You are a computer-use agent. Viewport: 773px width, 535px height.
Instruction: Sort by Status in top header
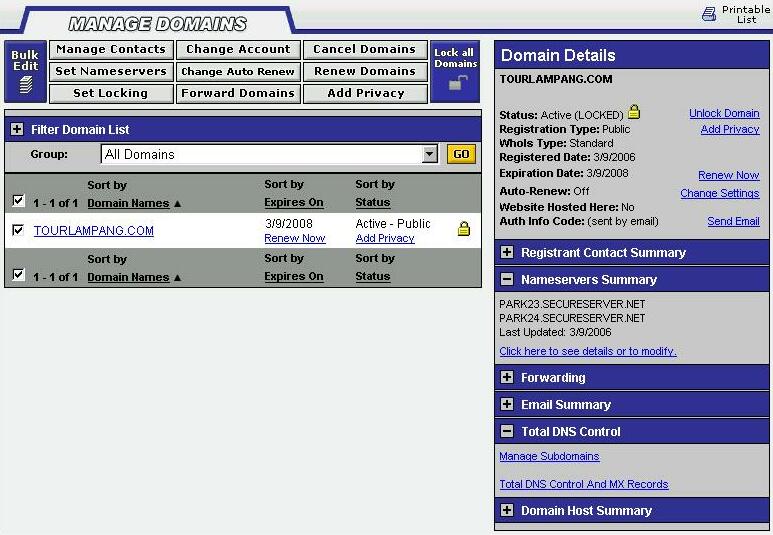[x=373, y=202]
